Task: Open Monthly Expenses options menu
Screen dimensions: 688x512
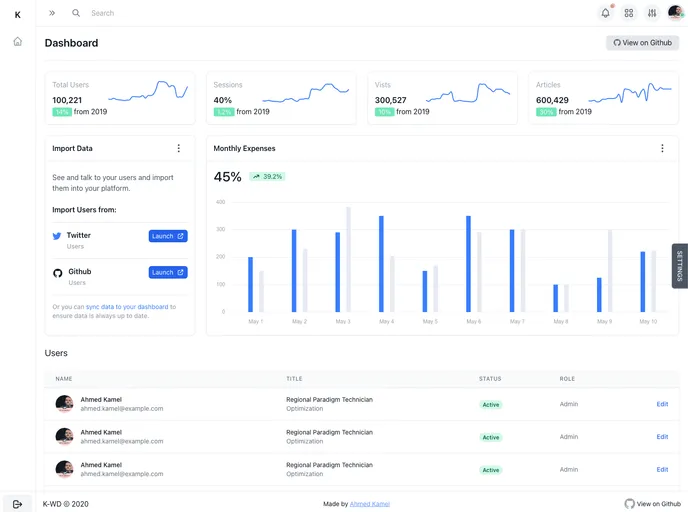Action: pos(662,148)
